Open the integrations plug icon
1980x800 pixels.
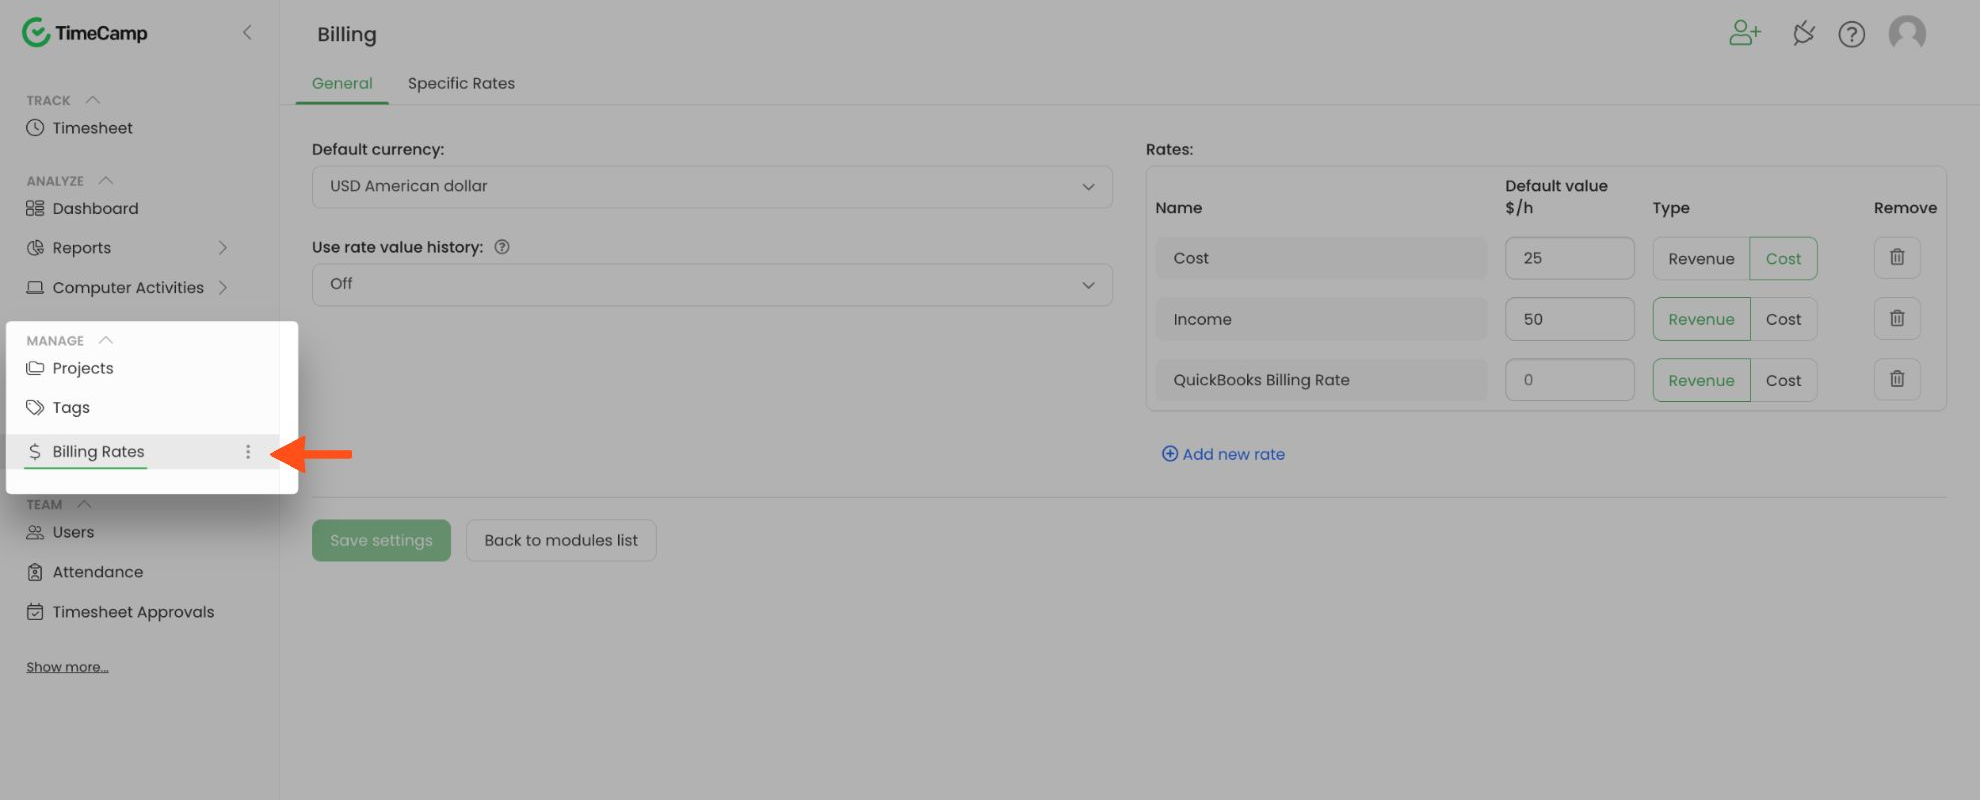click(1803, 34)
